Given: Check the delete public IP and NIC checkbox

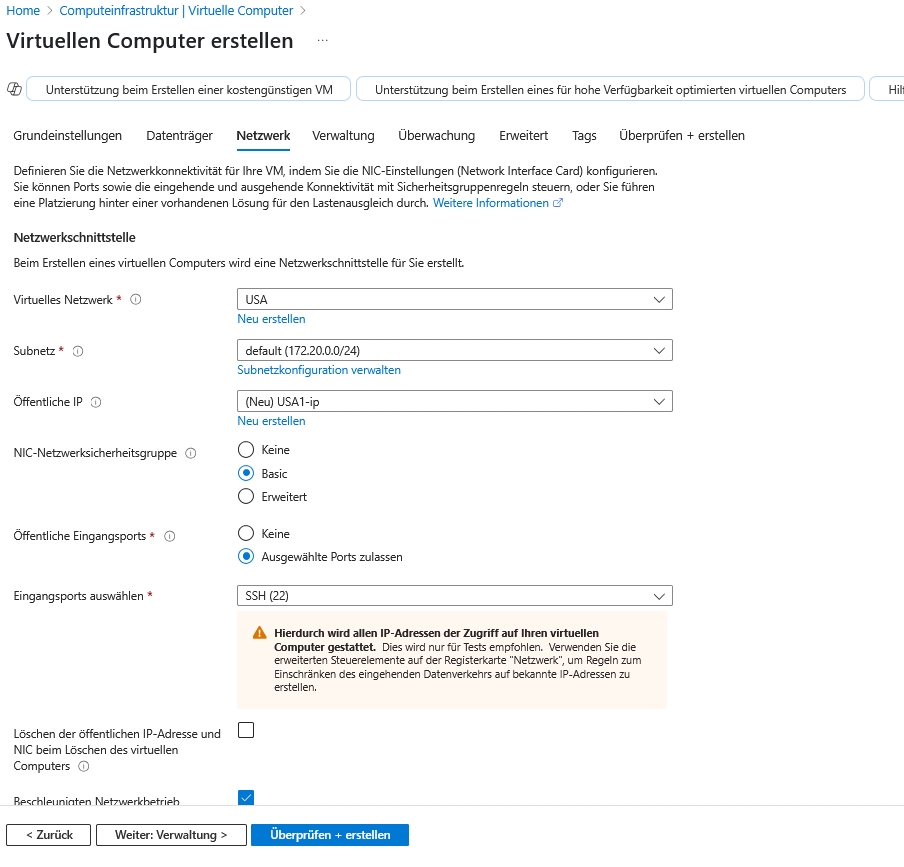Looking at the screenshot, I should [246, 730].
